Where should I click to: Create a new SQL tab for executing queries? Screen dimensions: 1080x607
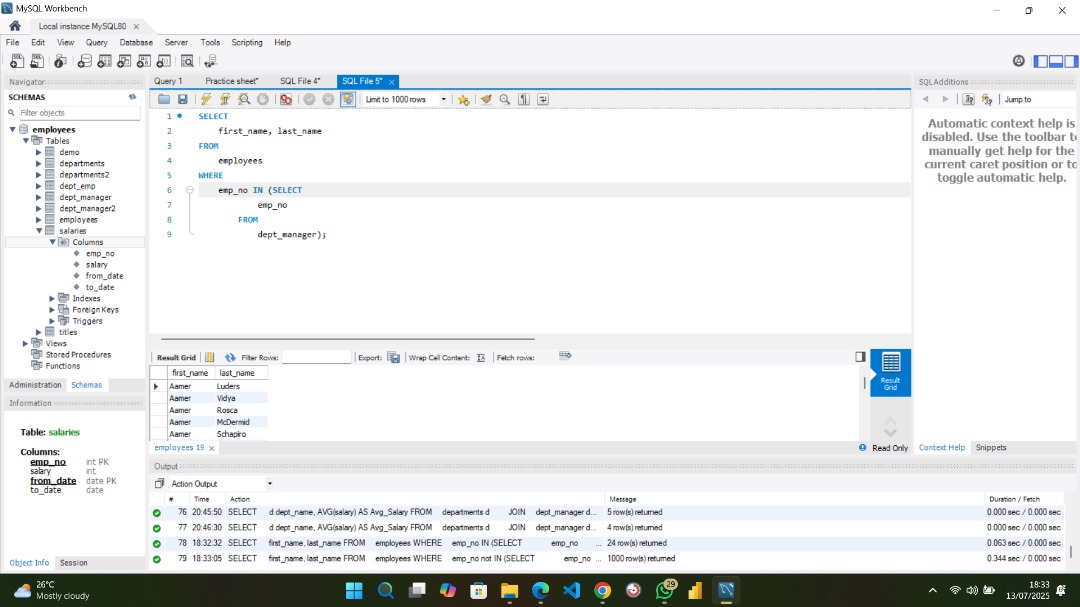(15, 61)
